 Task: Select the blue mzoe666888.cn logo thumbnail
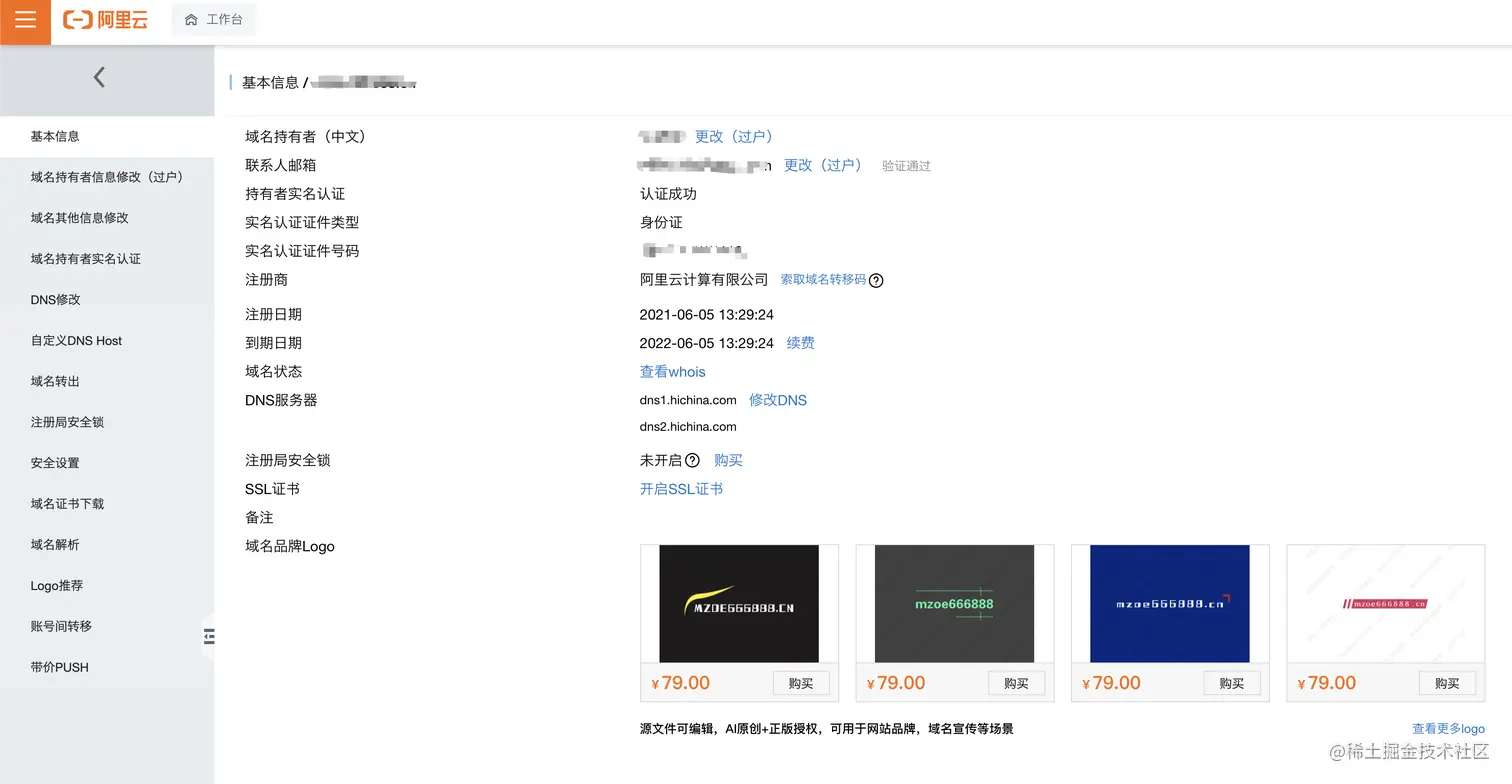tap(1170, 603)
